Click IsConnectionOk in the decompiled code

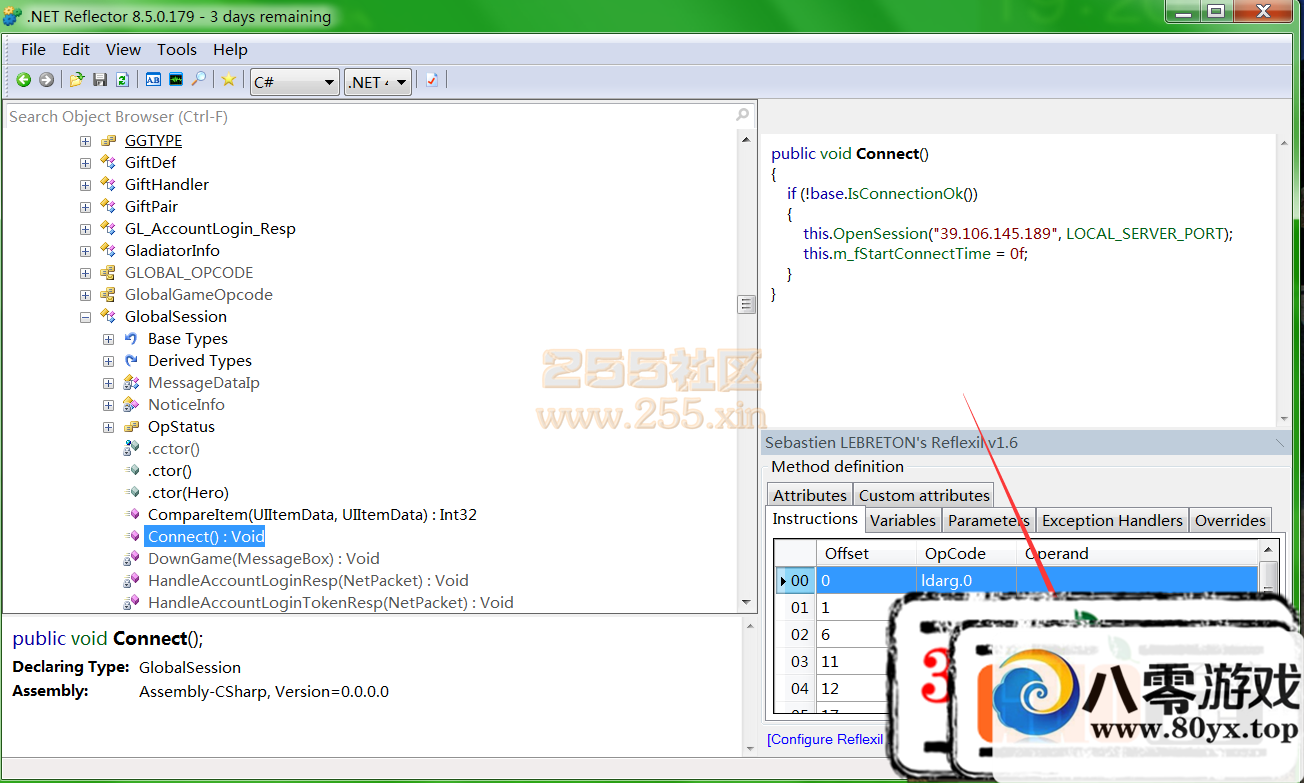point(908,193)
